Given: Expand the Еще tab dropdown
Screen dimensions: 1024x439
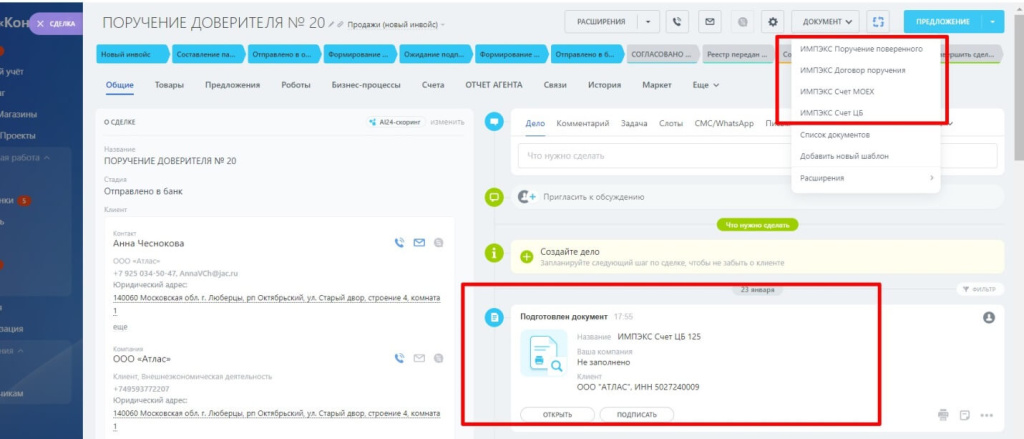Looking at the screenshot, I should pyautogui.click(x=705, y=85).
